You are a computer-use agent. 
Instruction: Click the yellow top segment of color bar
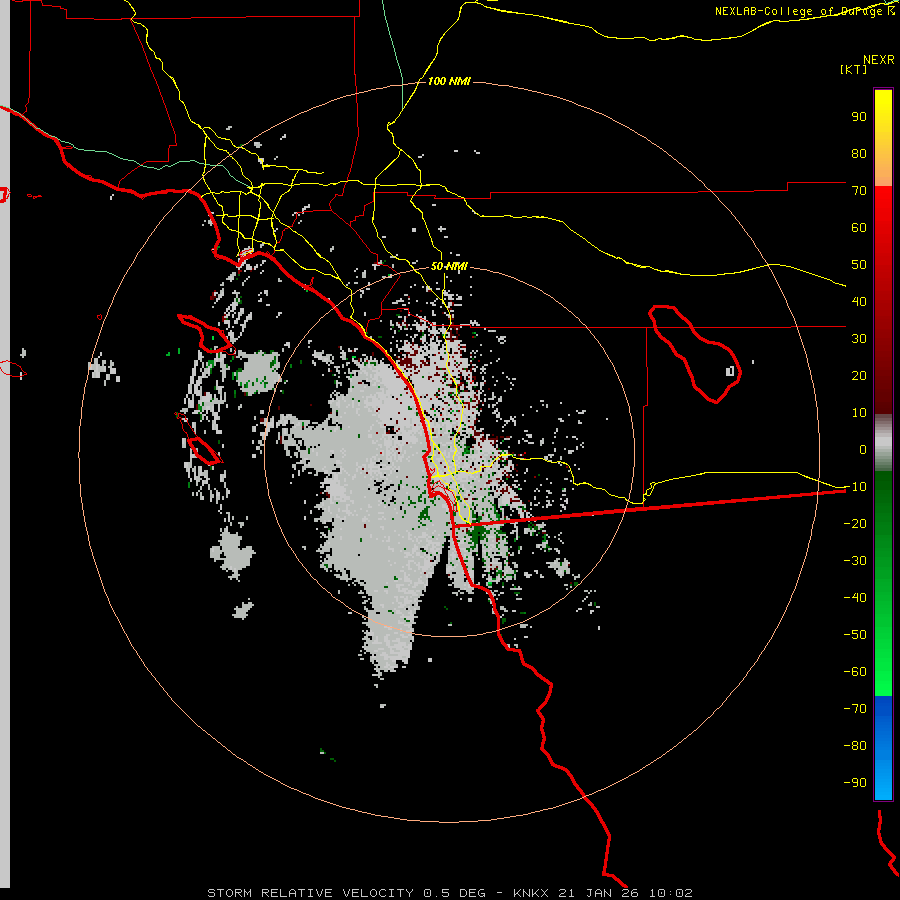(883, 138)
